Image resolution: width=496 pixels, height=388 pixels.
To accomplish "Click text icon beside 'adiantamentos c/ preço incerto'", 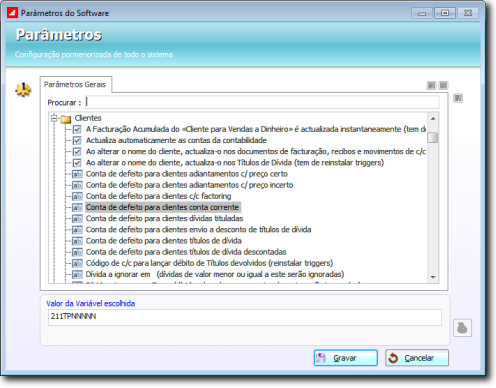I will click(x=77, y=185).
